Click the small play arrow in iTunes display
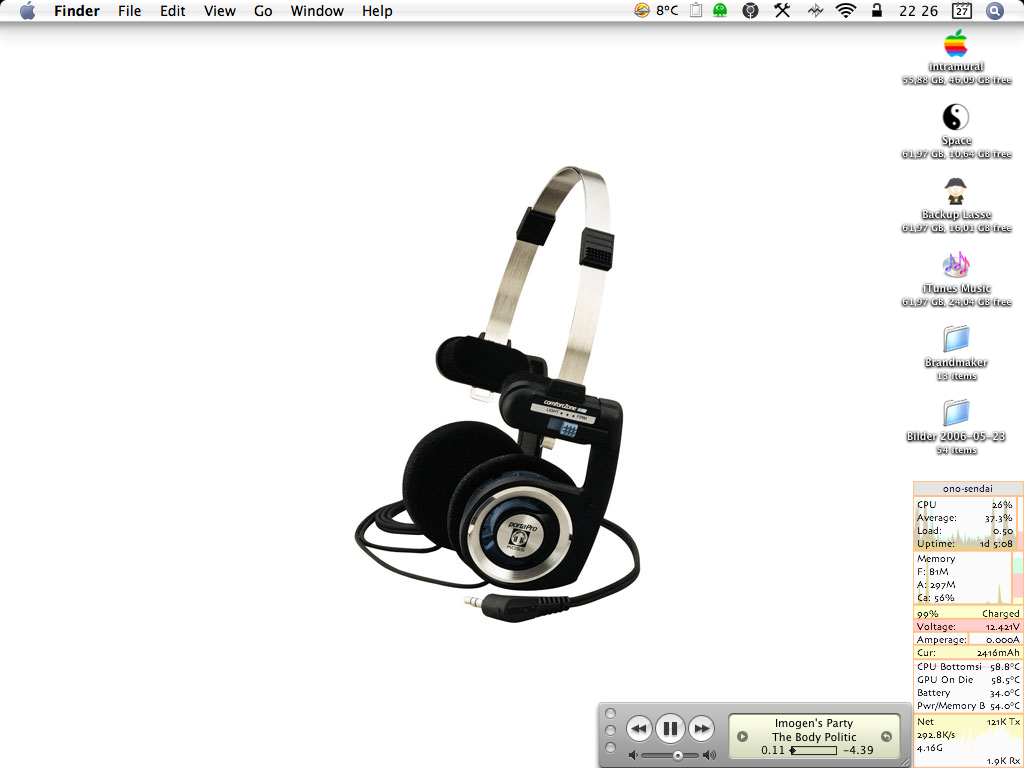 [x=743, y=737]
